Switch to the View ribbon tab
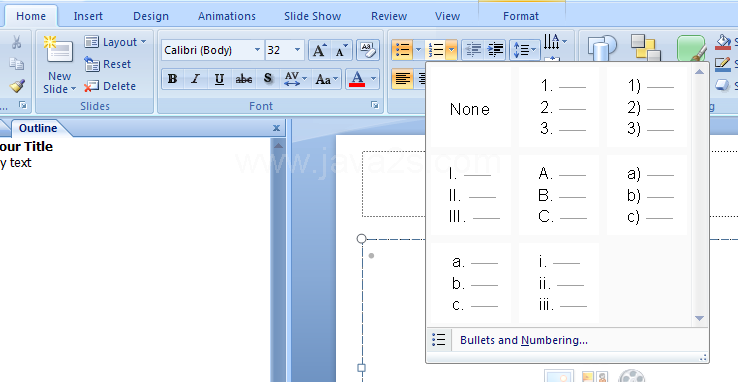 pos(447,16)
